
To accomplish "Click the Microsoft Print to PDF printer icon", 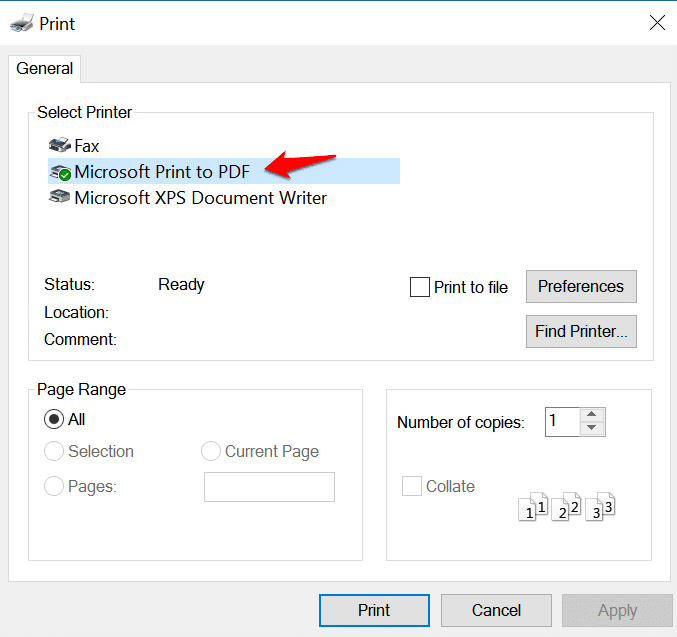I will click(60, 172).
